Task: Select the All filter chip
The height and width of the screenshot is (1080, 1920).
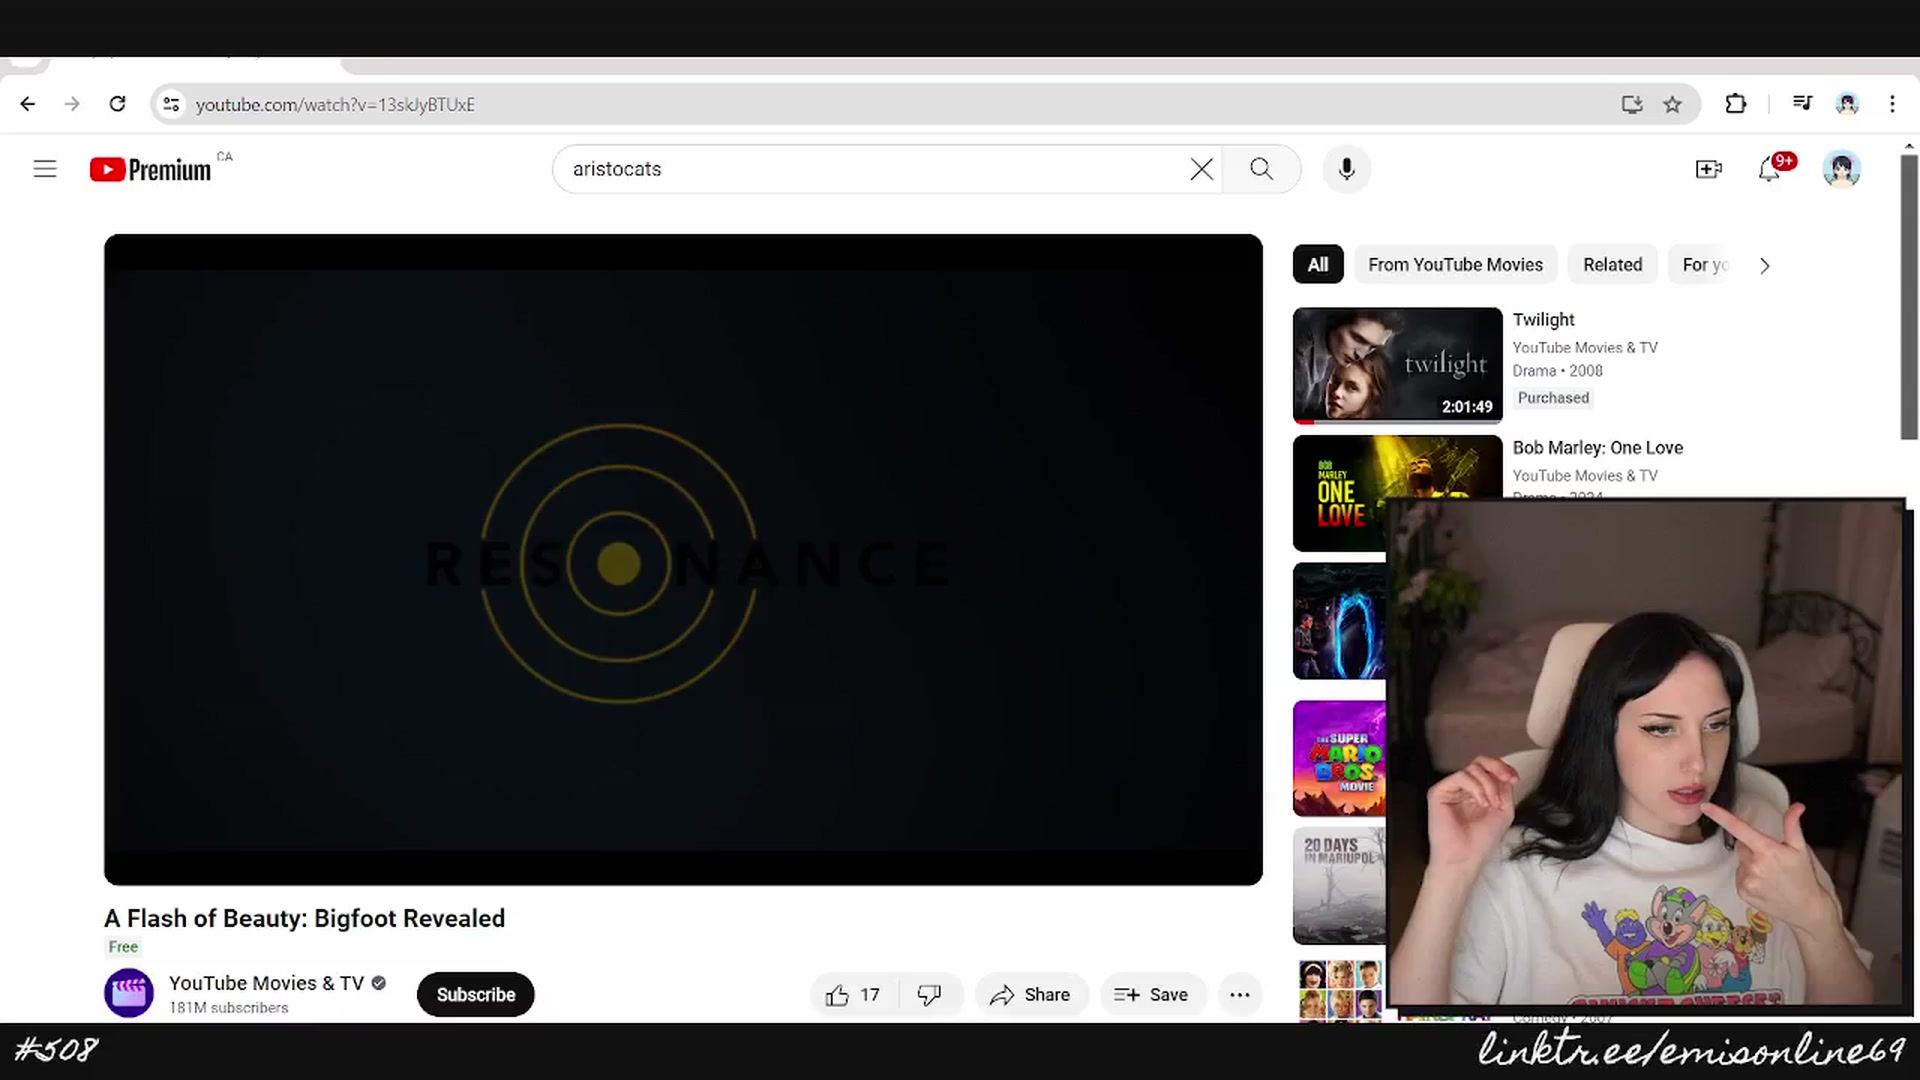Action: [x=1318, y=265]
